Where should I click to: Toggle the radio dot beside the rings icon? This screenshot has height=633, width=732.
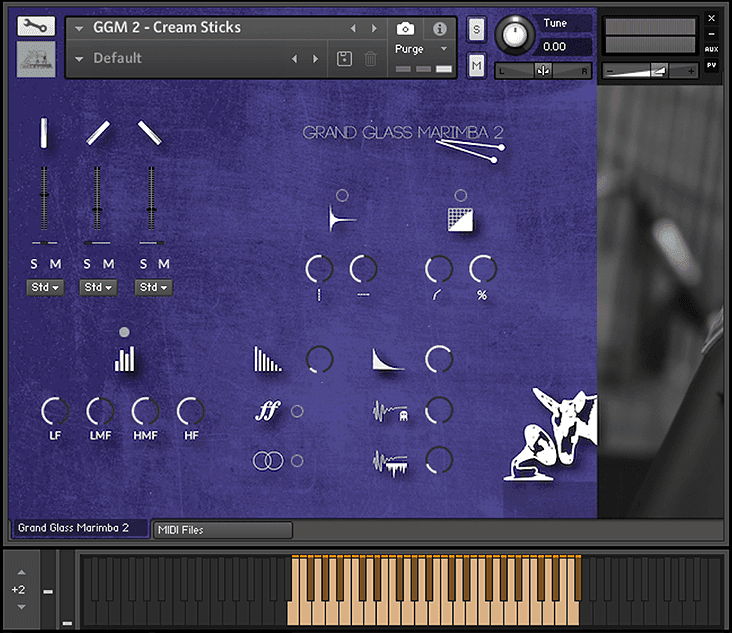click(x=297, y=461)
